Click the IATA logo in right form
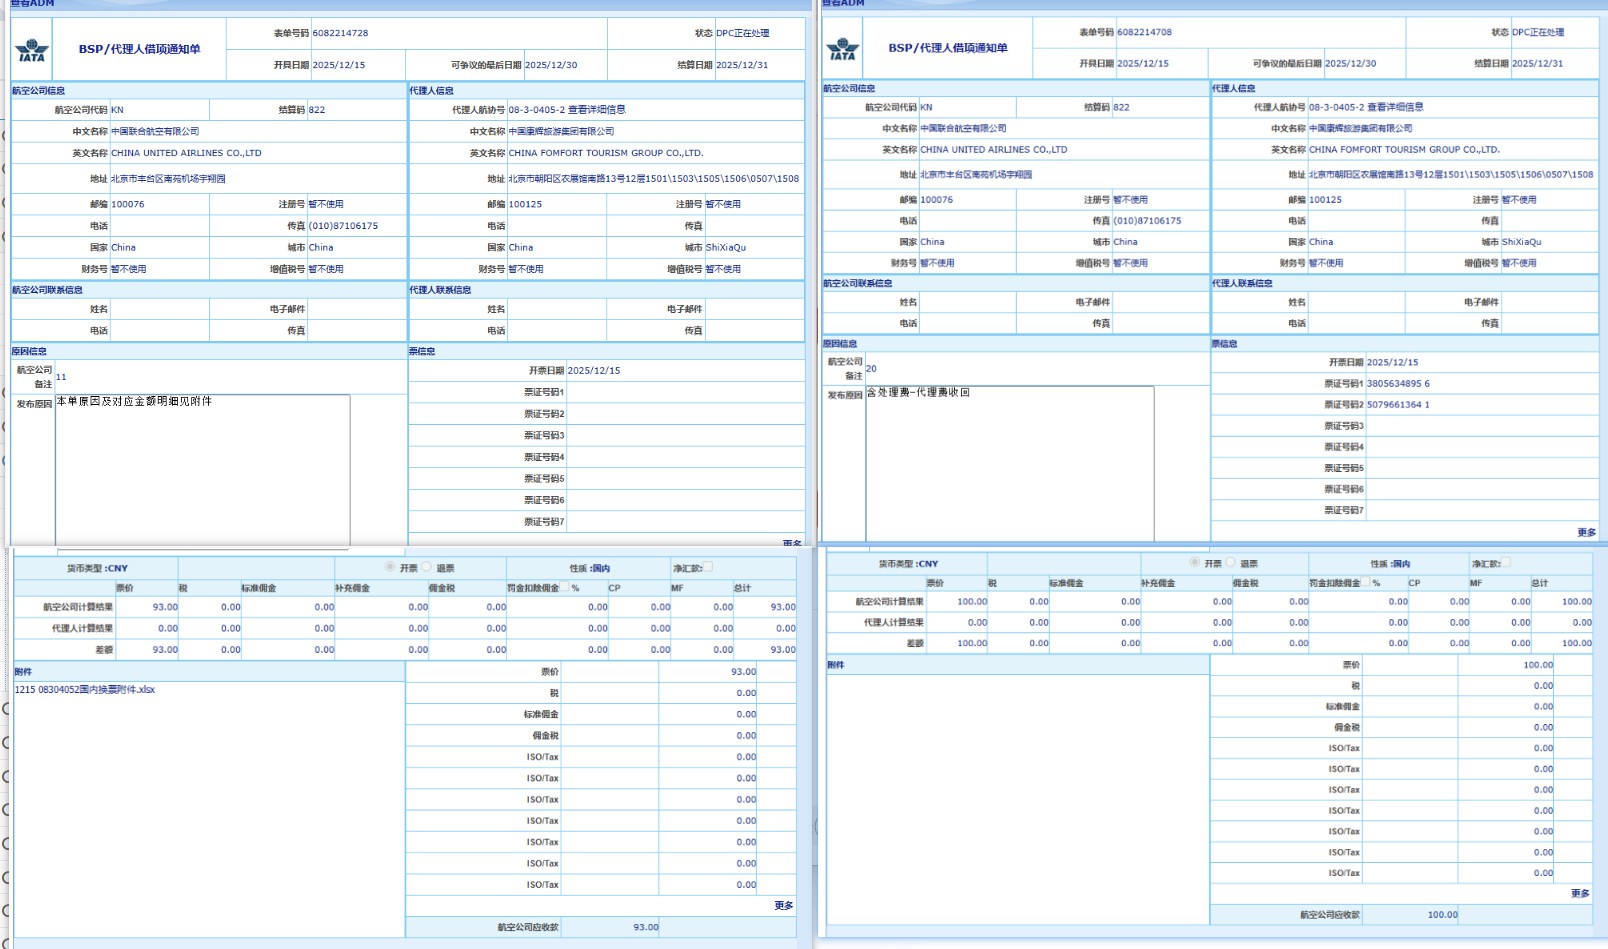This screenshot has height=949, width=1608. tap(842, 48)
